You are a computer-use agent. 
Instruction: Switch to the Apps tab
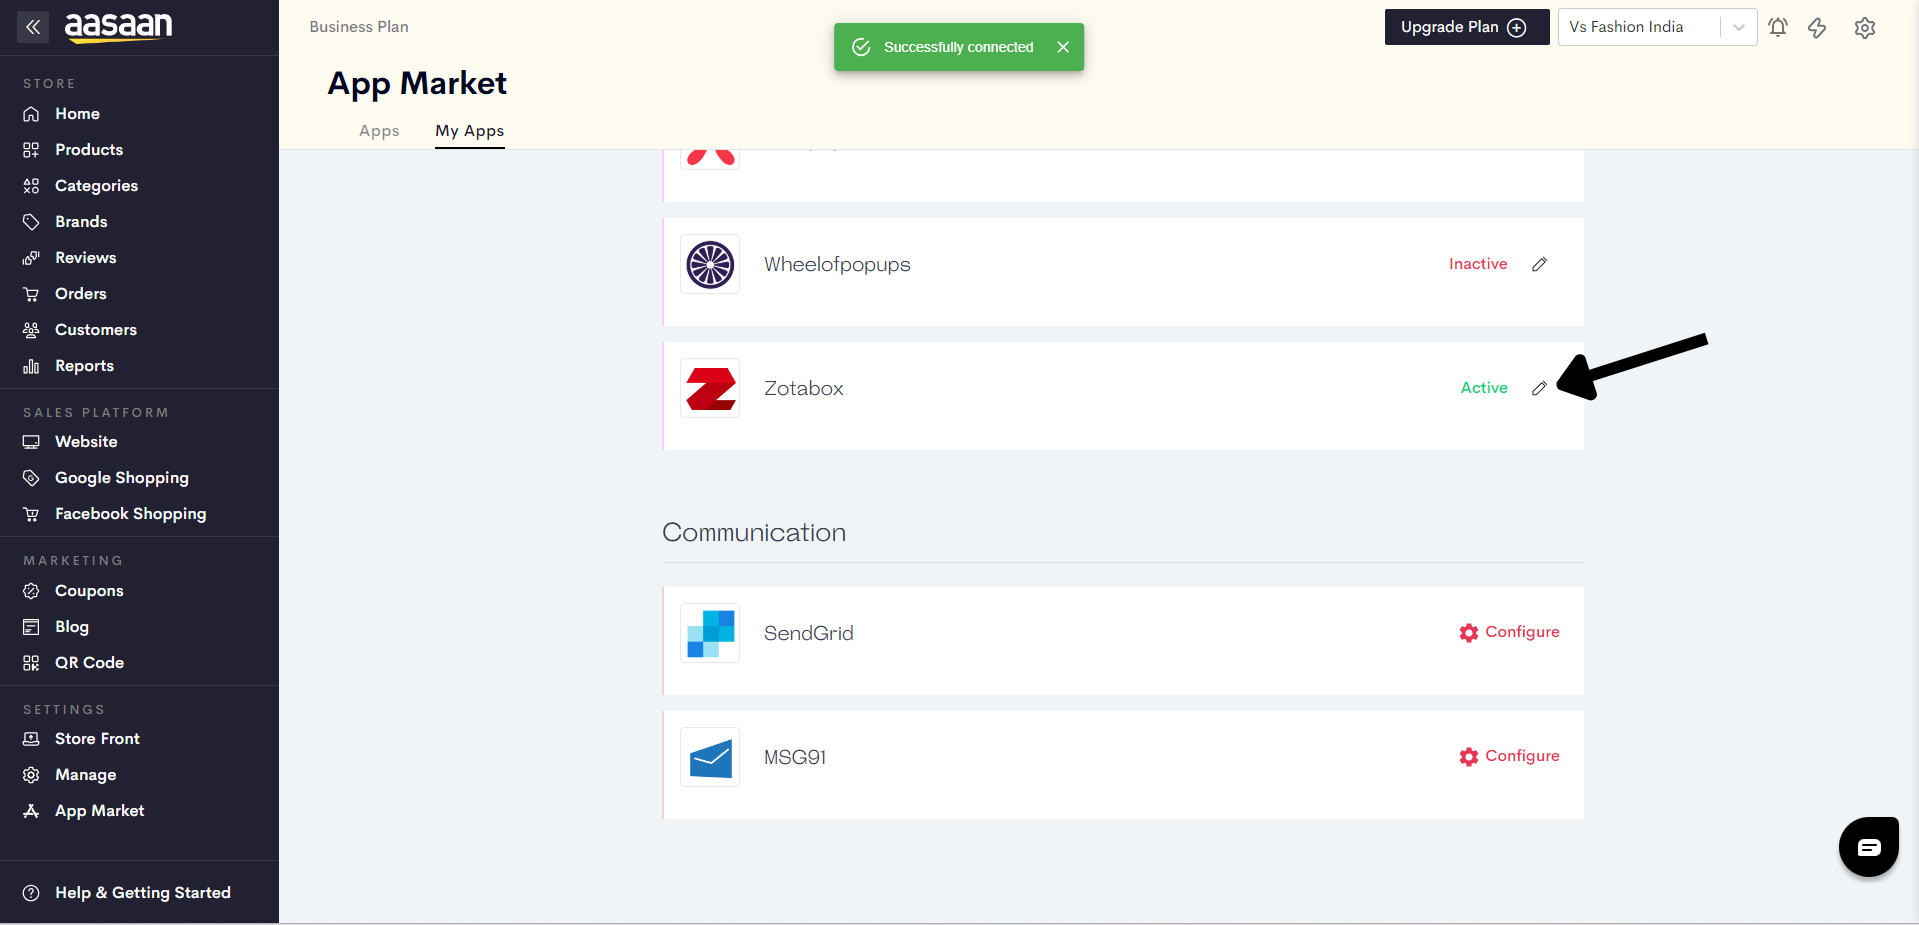[379, 131]
